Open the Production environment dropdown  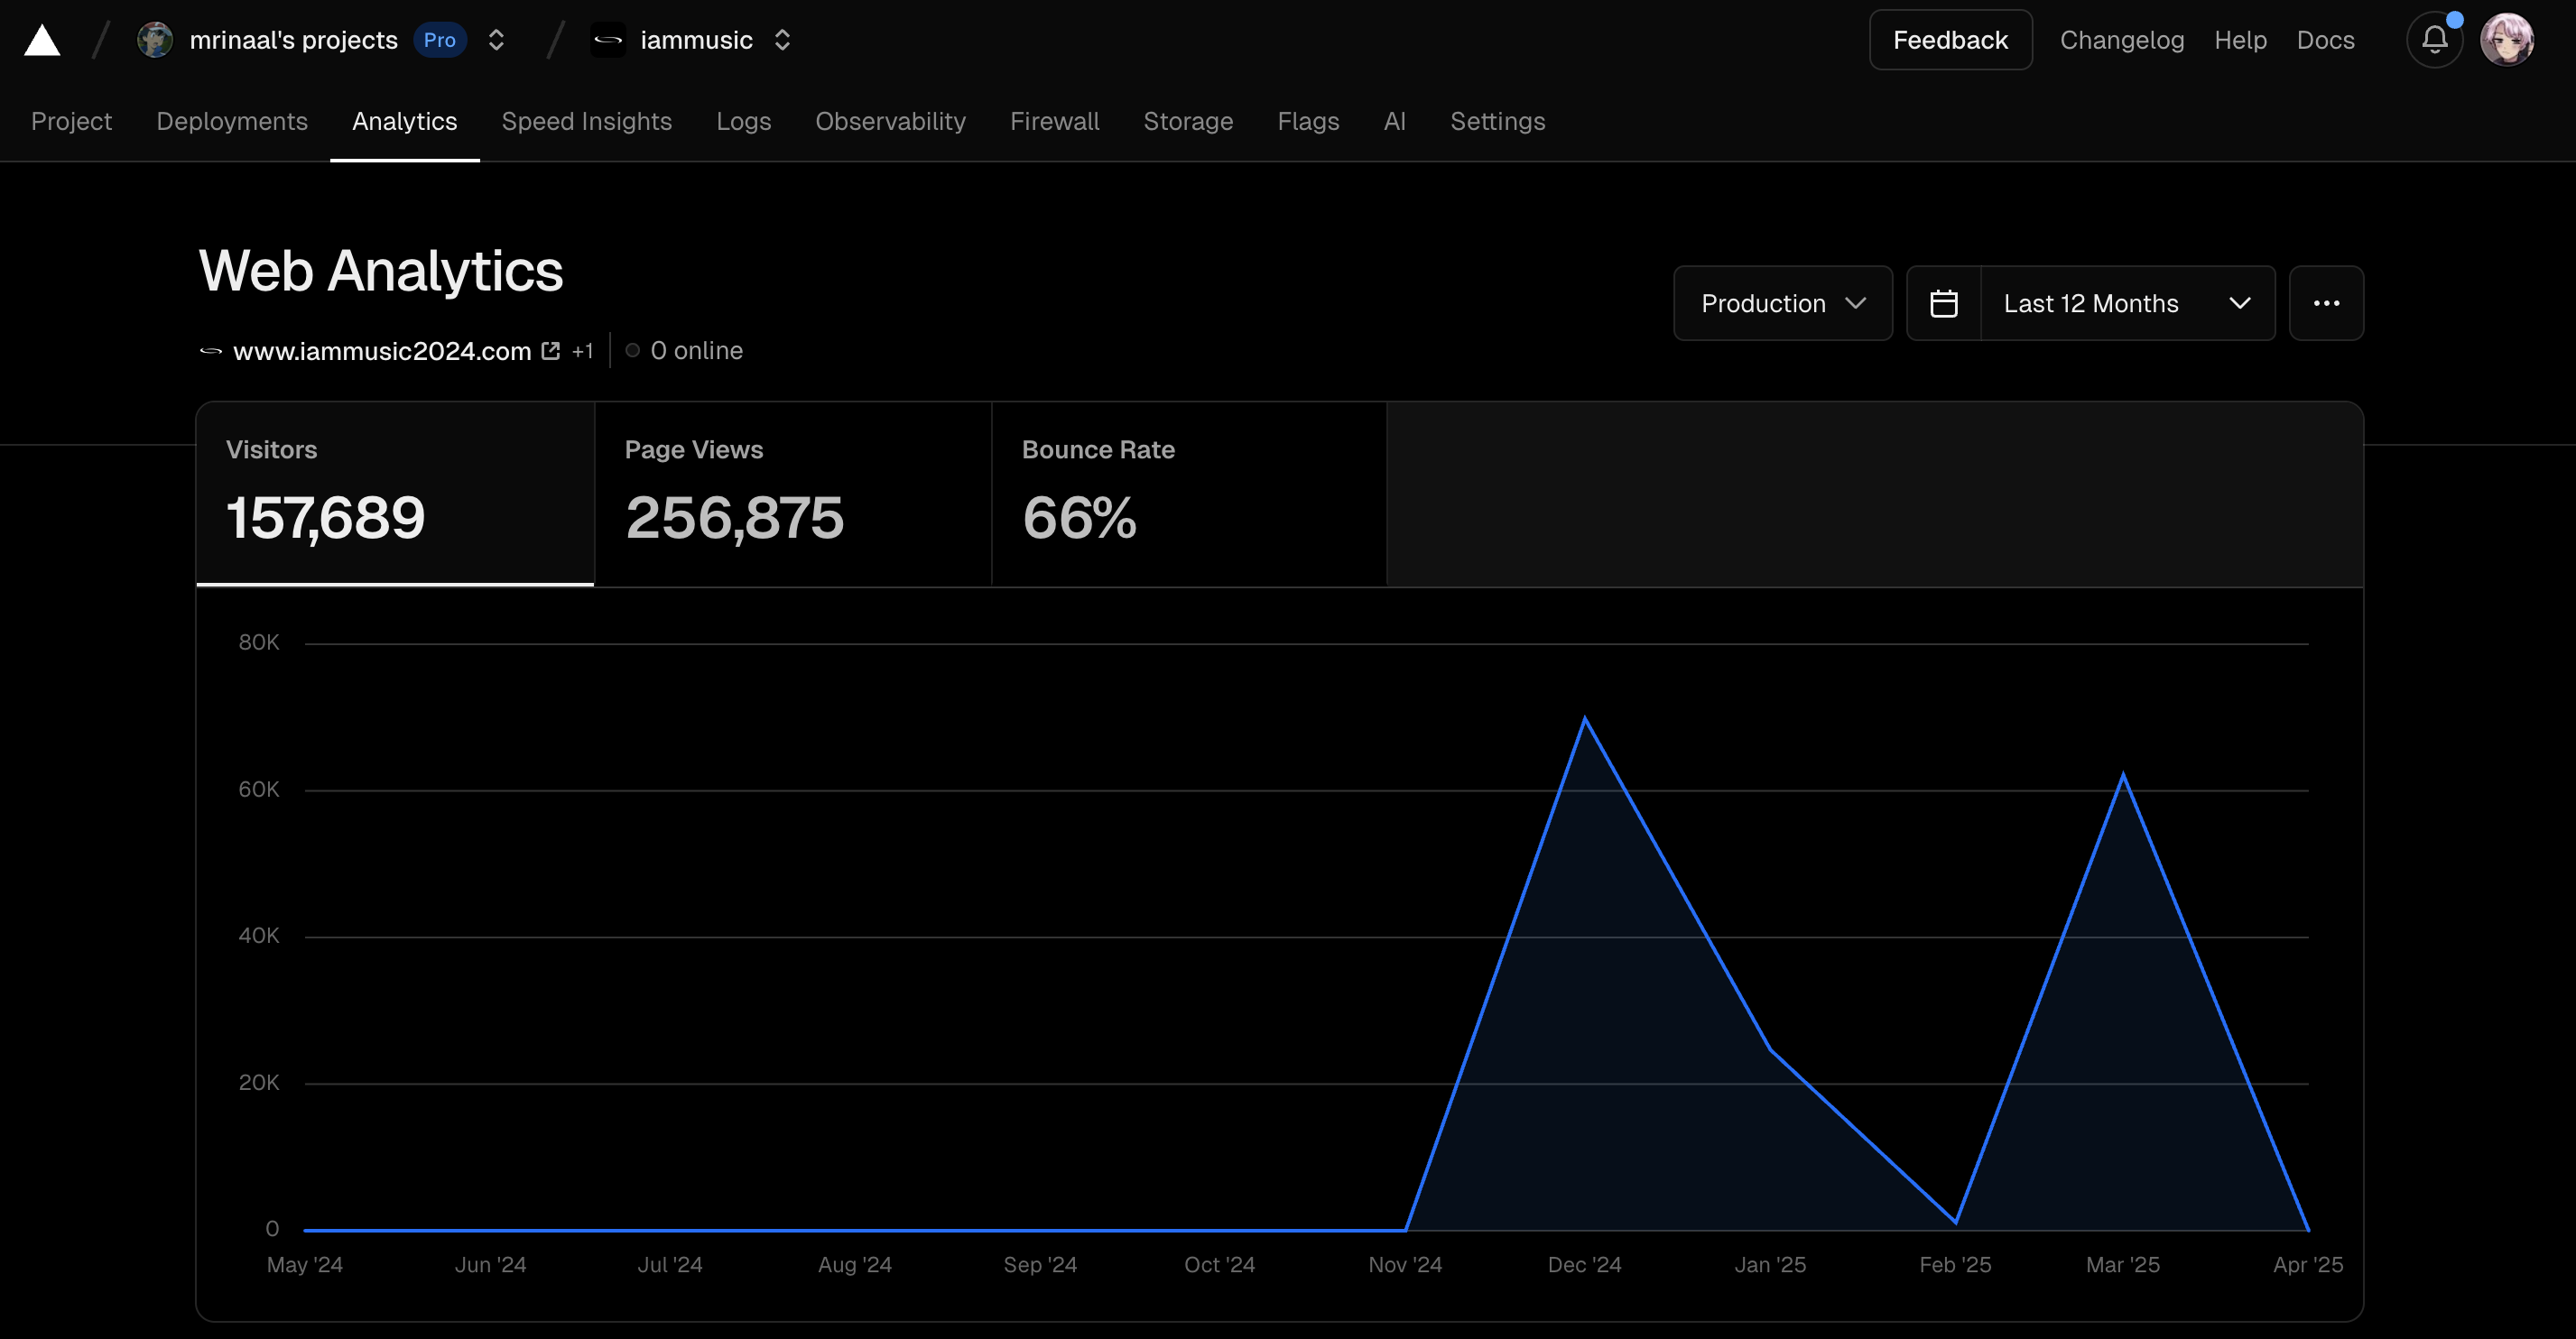[x=1783, y=303]
